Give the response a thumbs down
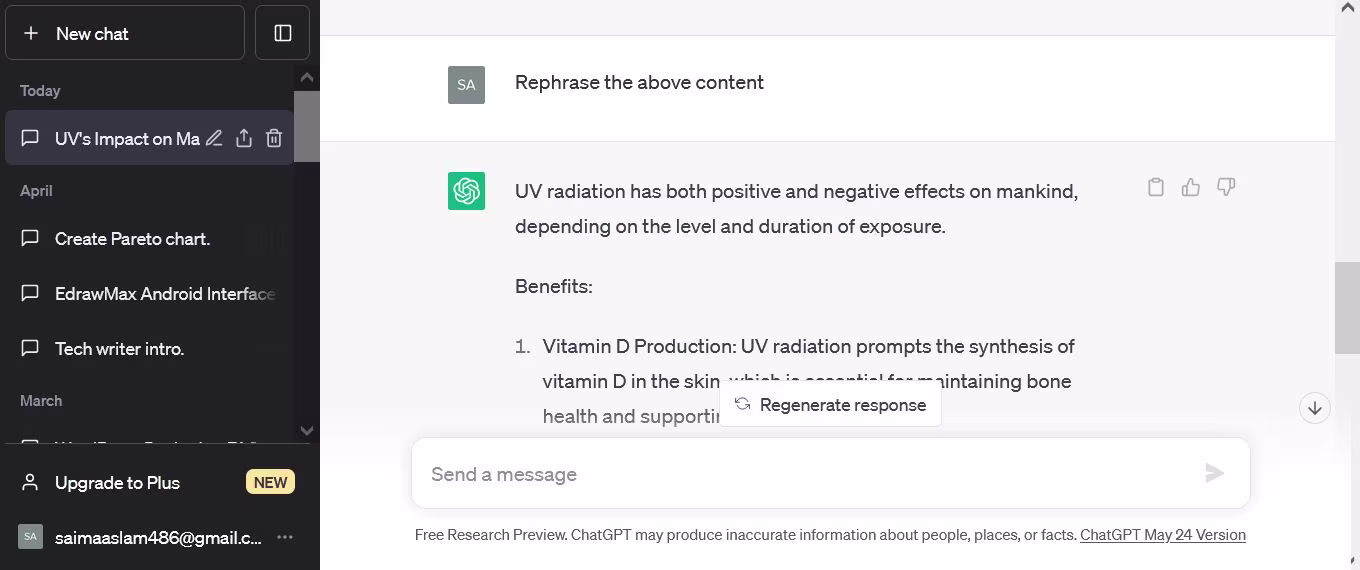This screenshot has width=1360, height=570. (1226, 187)
